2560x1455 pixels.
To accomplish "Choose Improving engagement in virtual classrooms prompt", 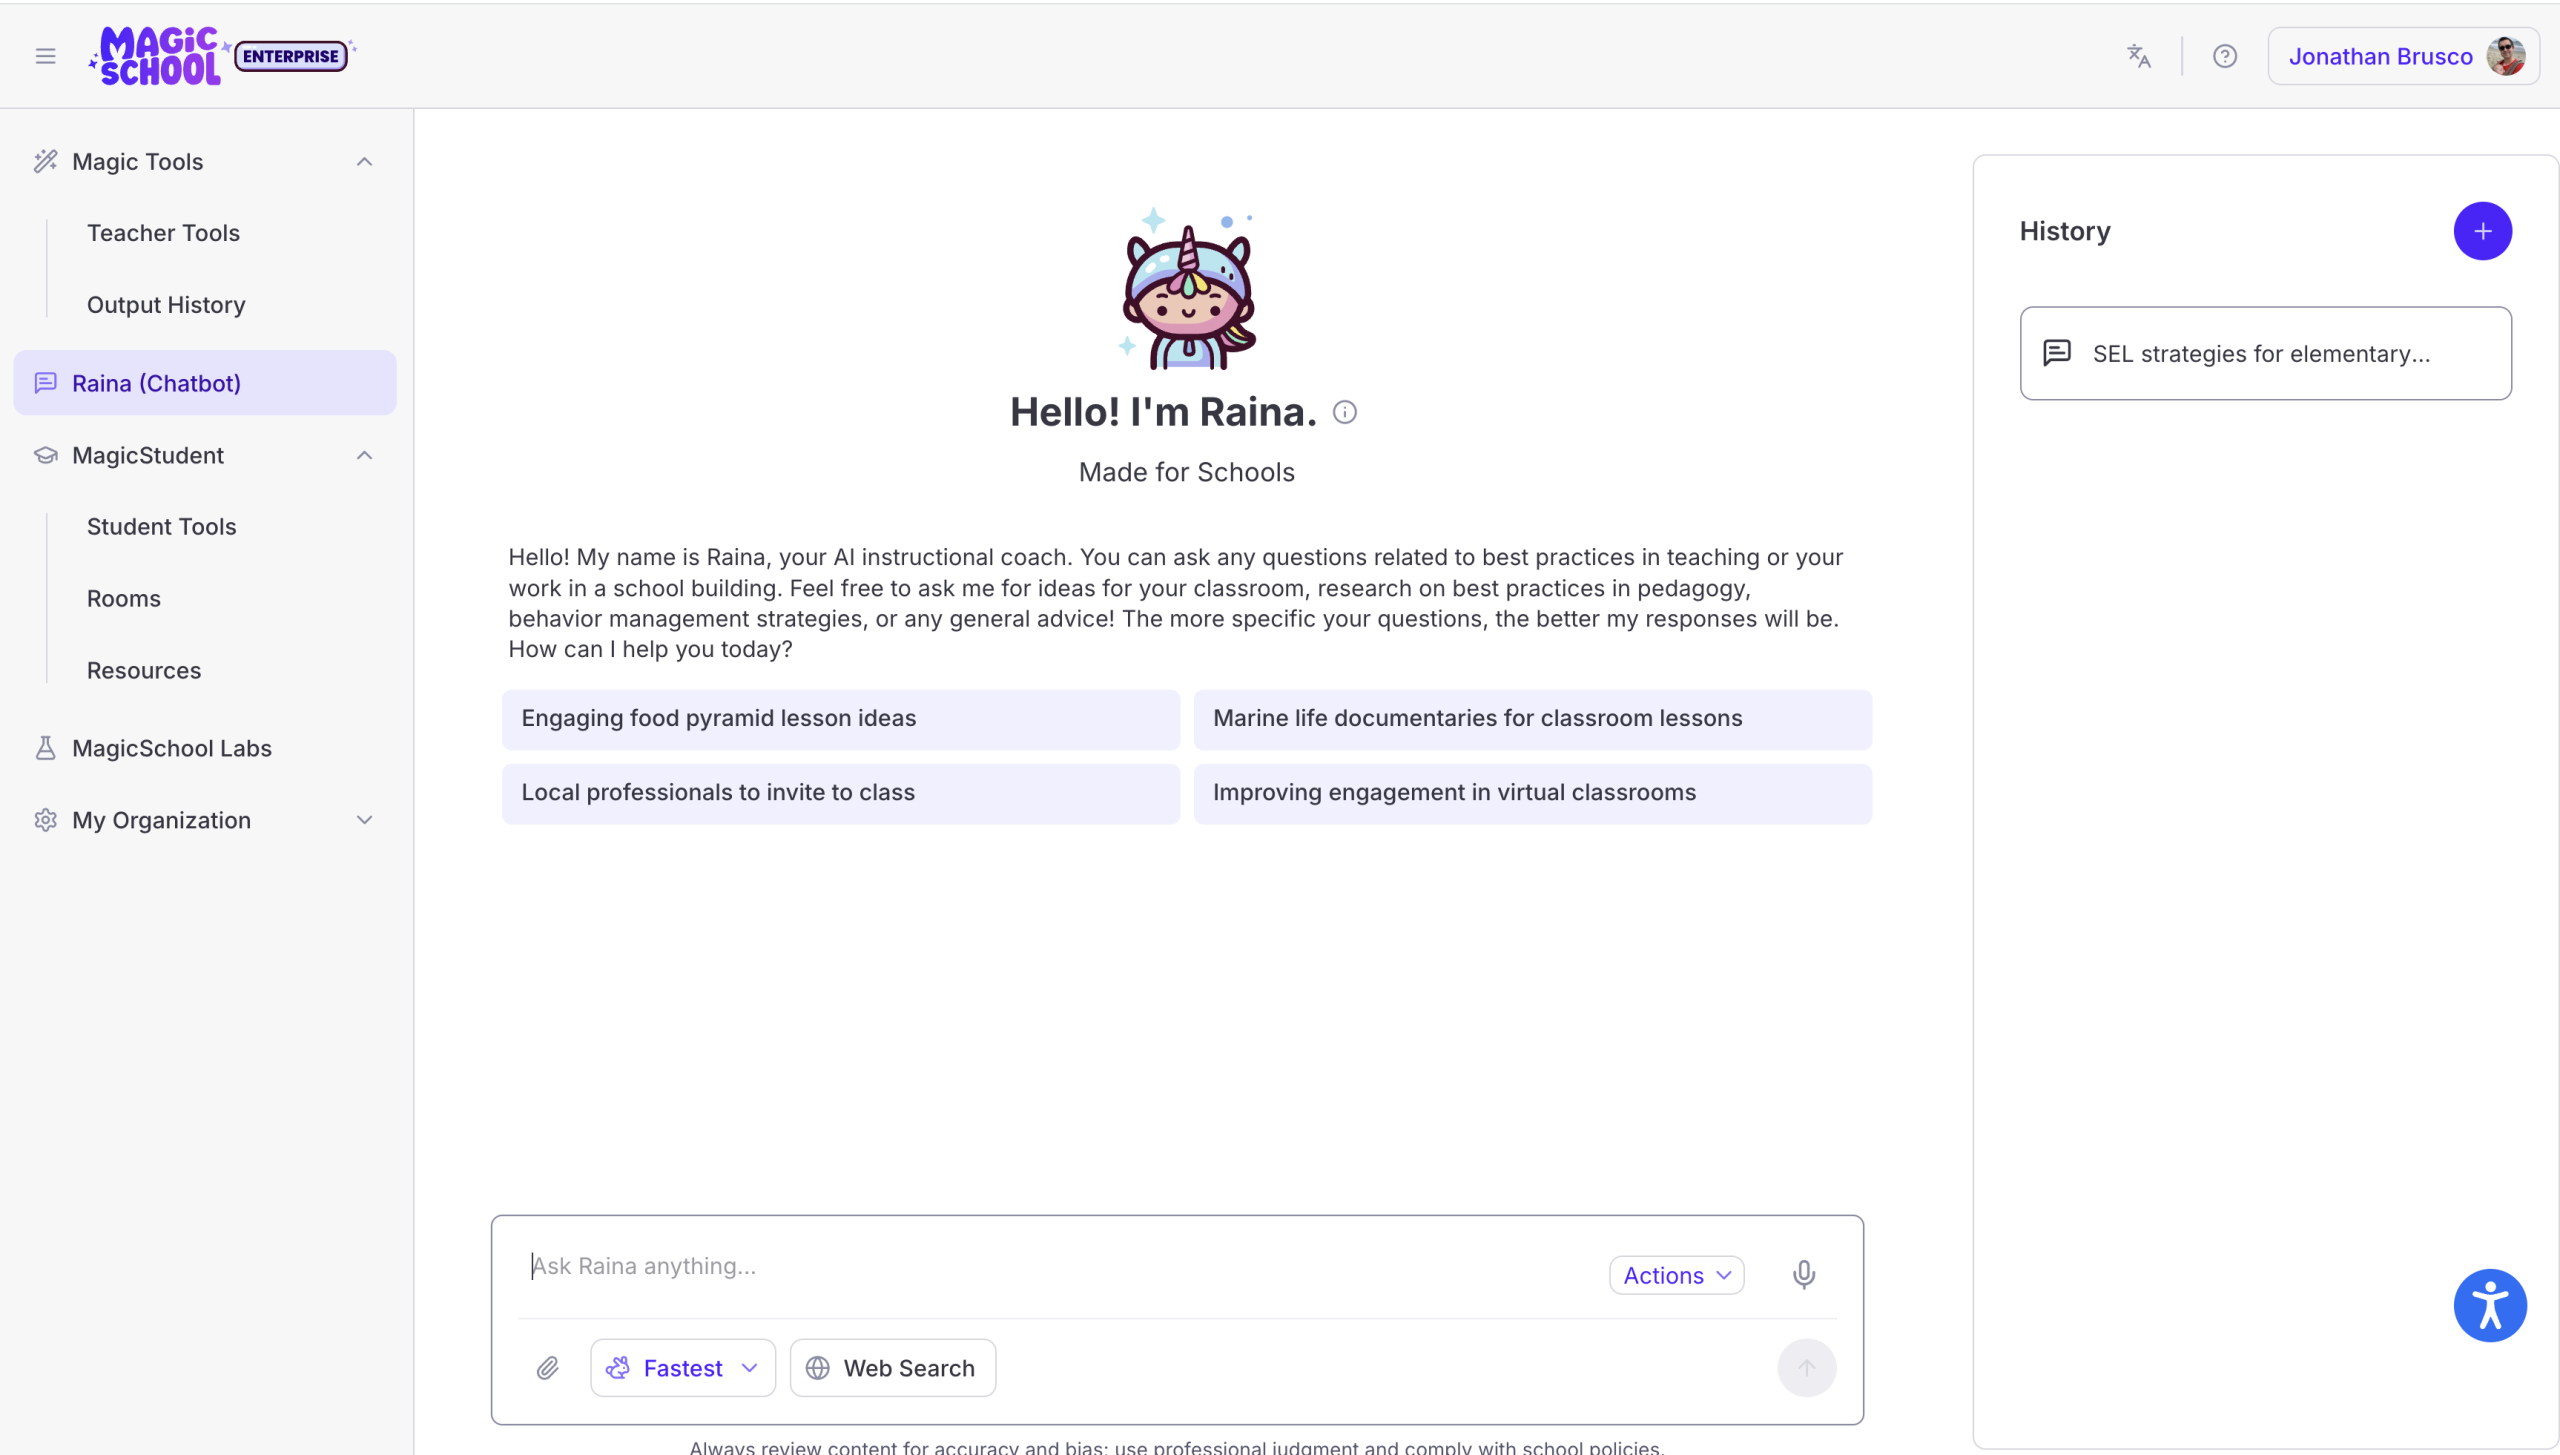I will 1532,793.
